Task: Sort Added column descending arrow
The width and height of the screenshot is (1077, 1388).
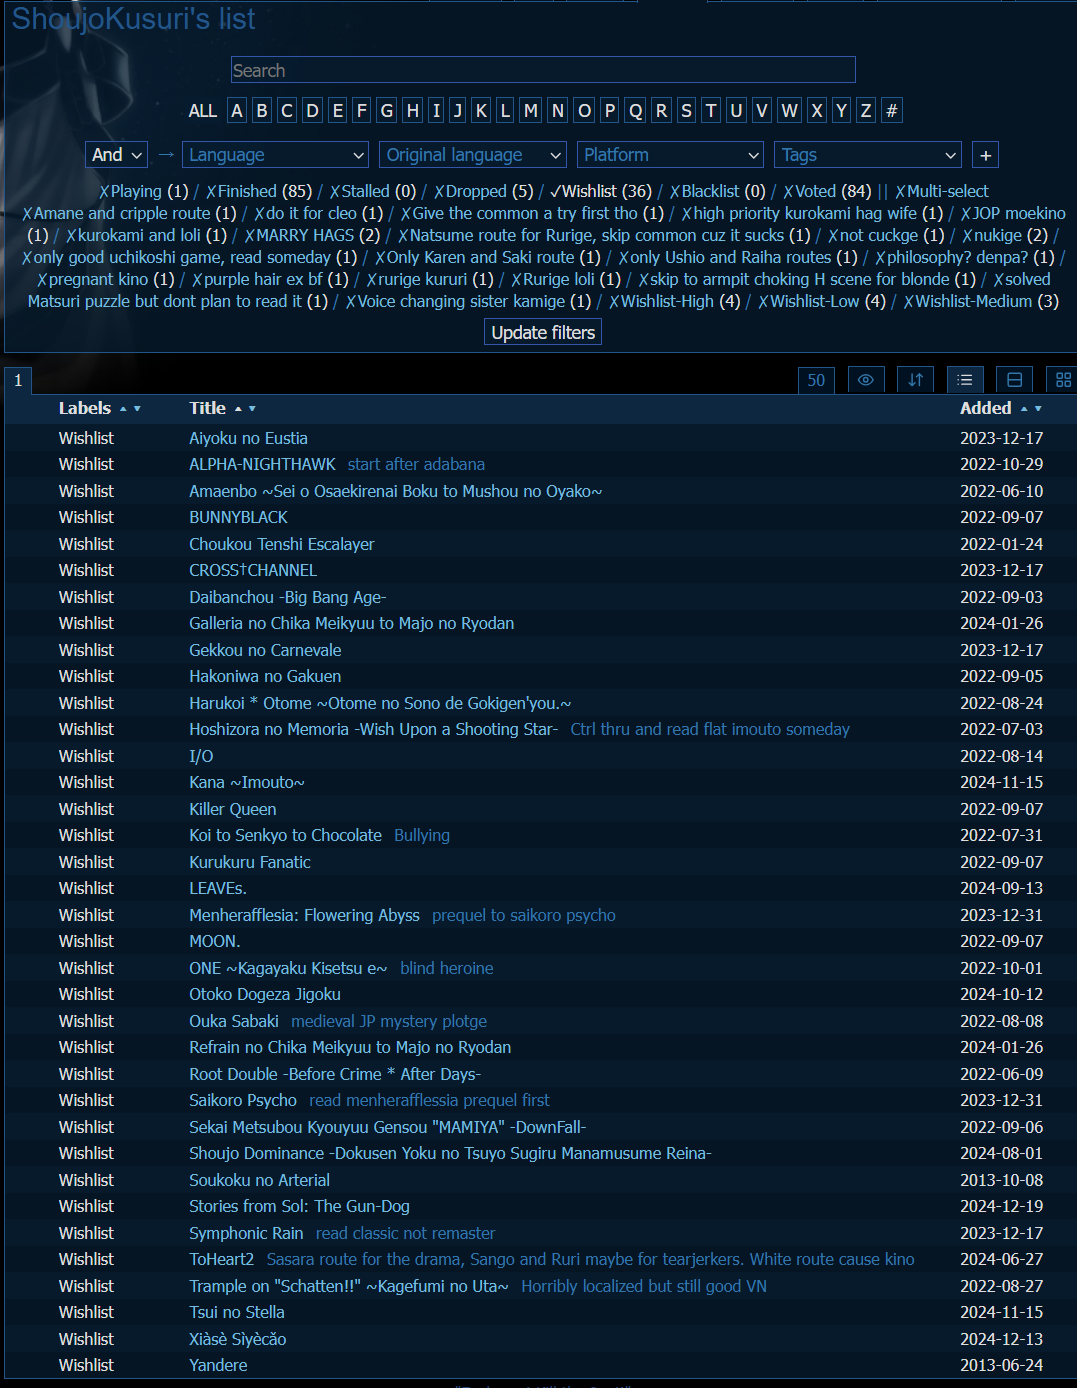Action: tap(1038, 409)
